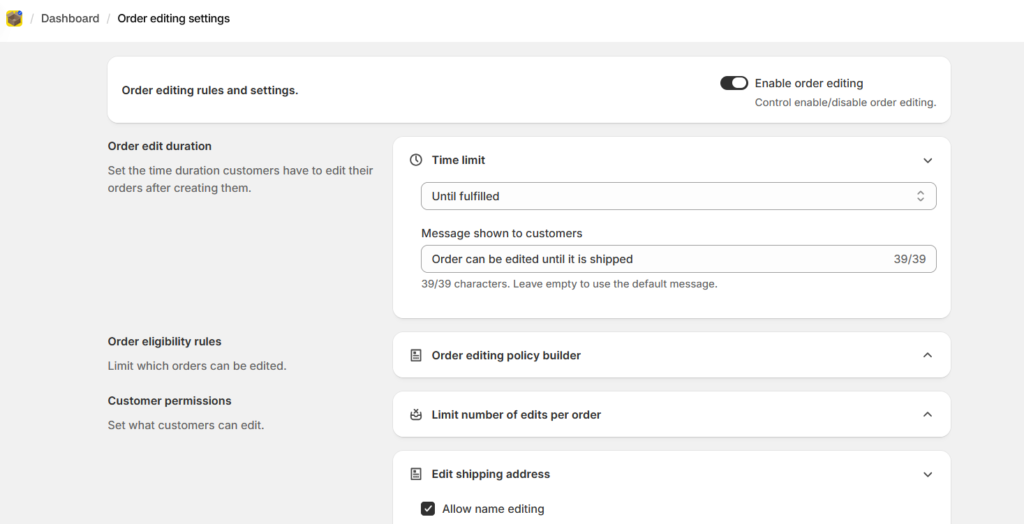Click the Message shown to customers field

(x=679, y=259)
